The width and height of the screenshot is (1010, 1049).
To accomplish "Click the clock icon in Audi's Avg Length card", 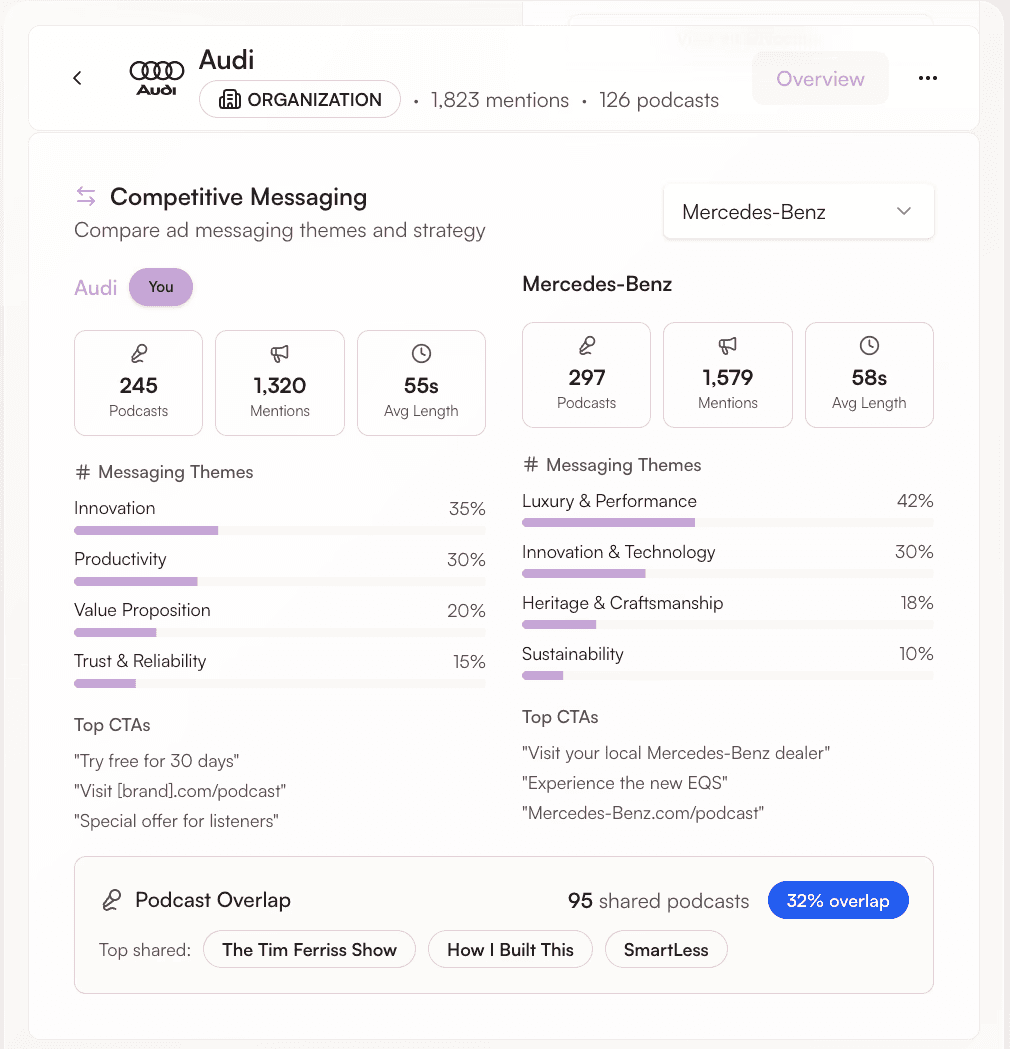I will 421,353.
